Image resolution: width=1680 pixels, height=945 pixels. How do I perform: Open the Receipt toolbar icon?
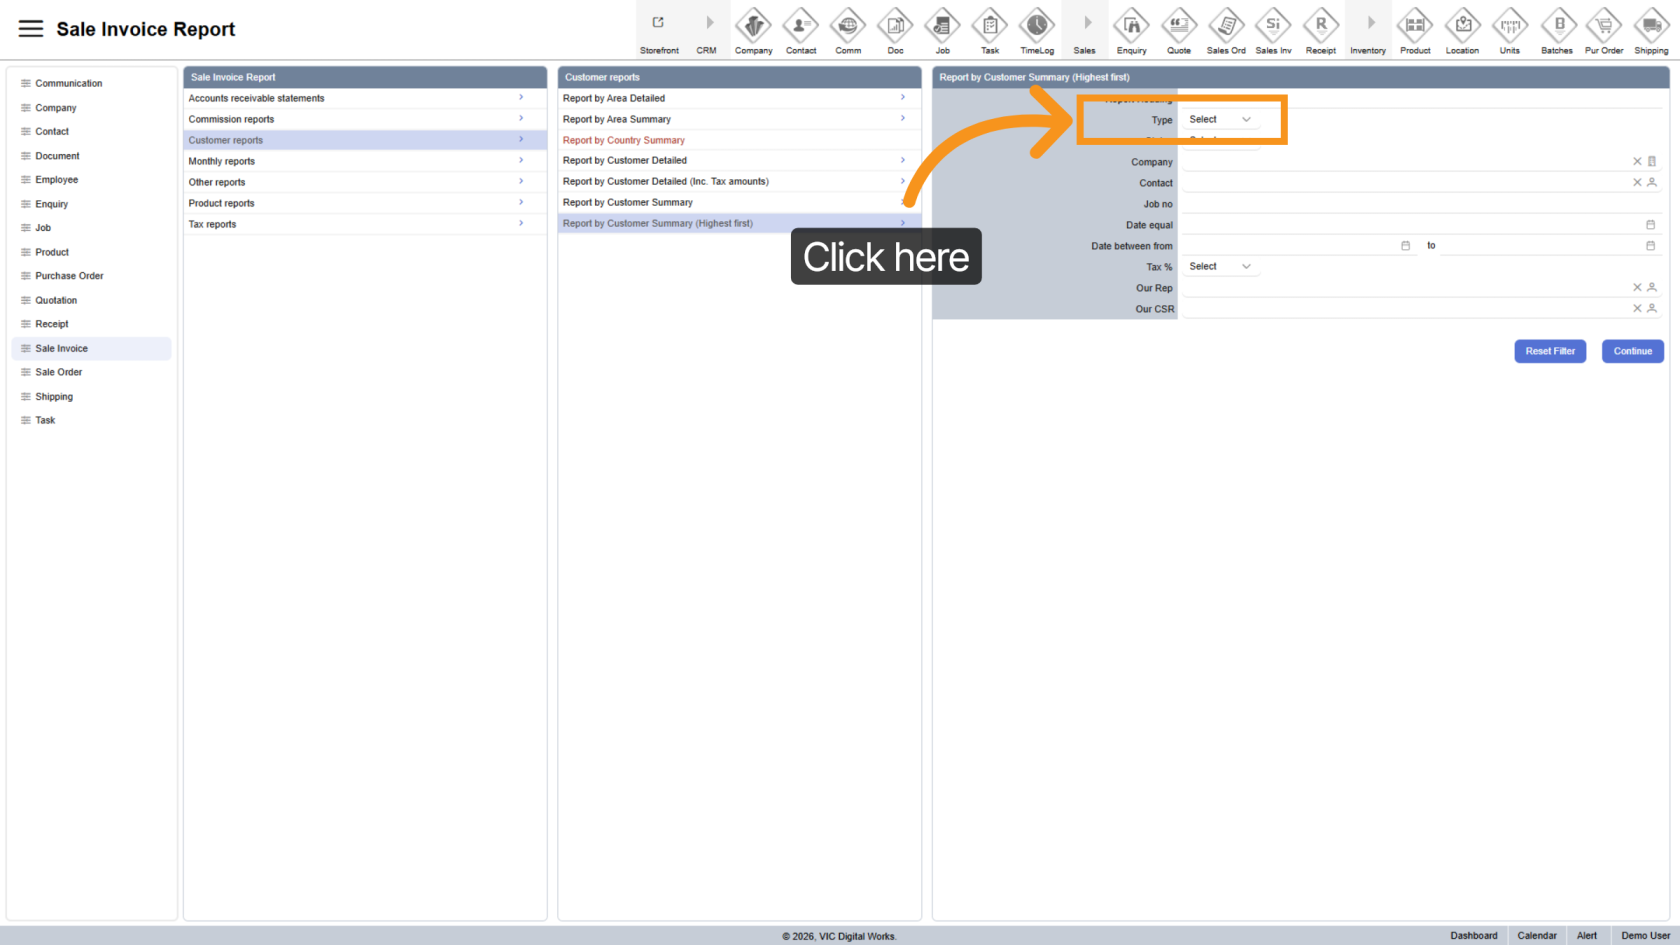tap(1320, 25)
